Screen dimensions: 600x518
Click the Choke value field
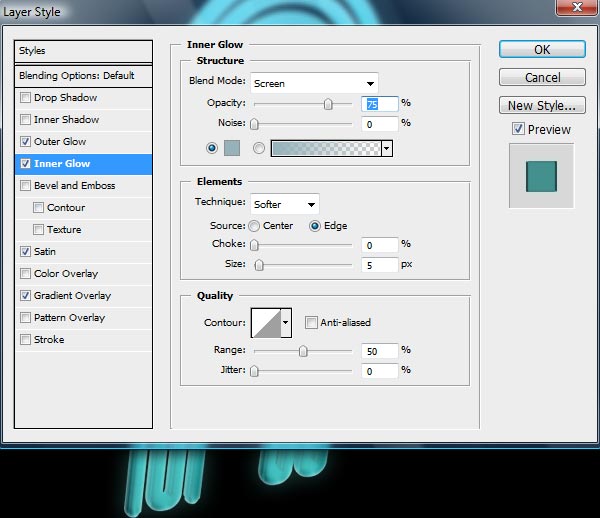[x=380, y=245]
